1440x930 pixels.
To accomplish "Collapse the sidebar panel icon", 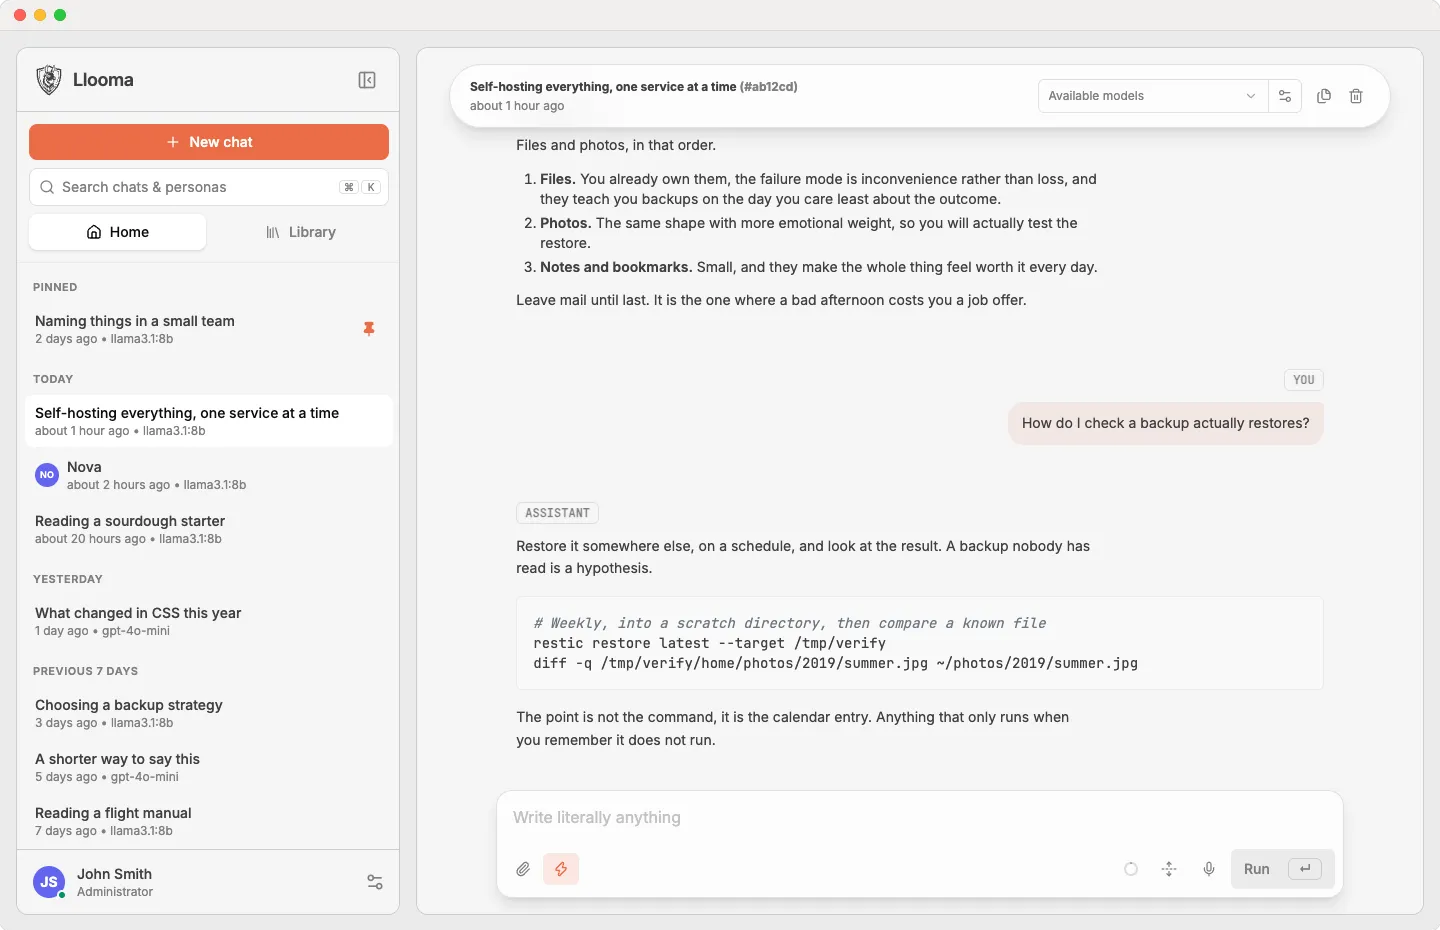I will (367, 80).
